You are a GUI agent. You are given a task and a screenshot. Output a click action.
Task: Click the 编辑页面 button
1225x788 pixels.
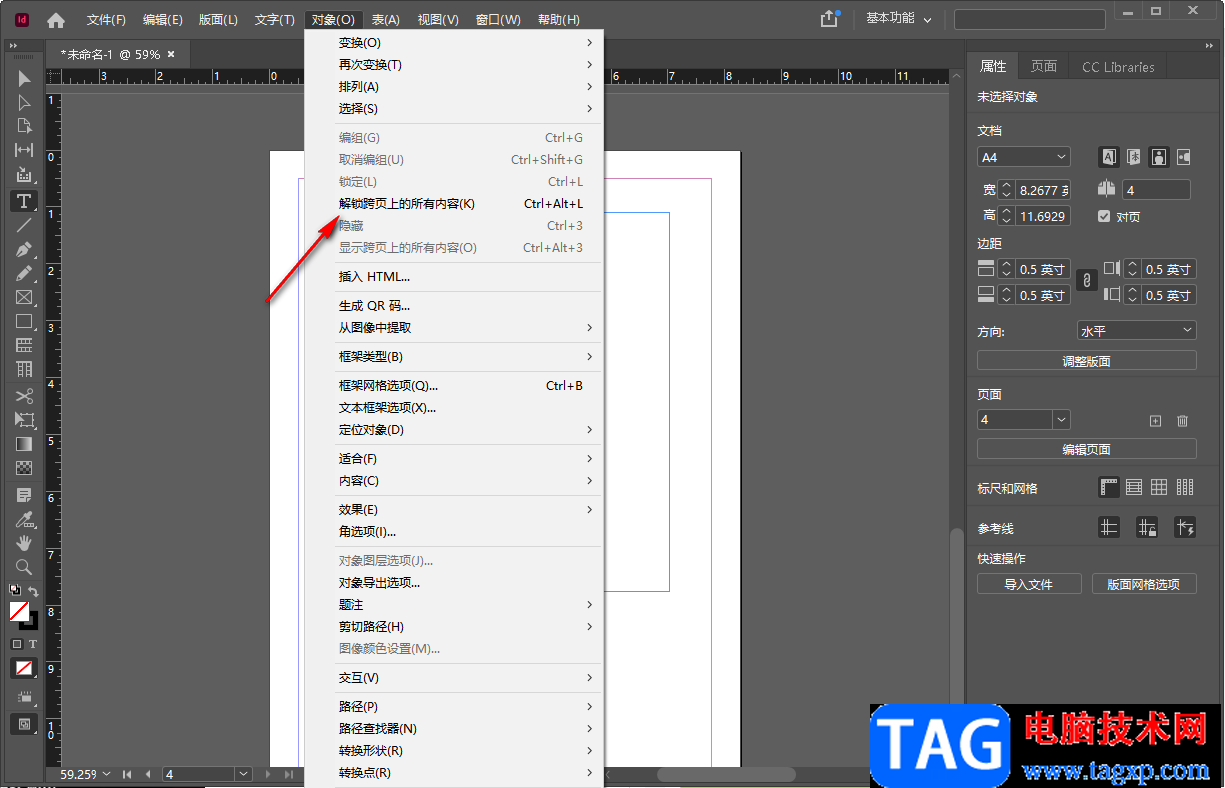1086,449
